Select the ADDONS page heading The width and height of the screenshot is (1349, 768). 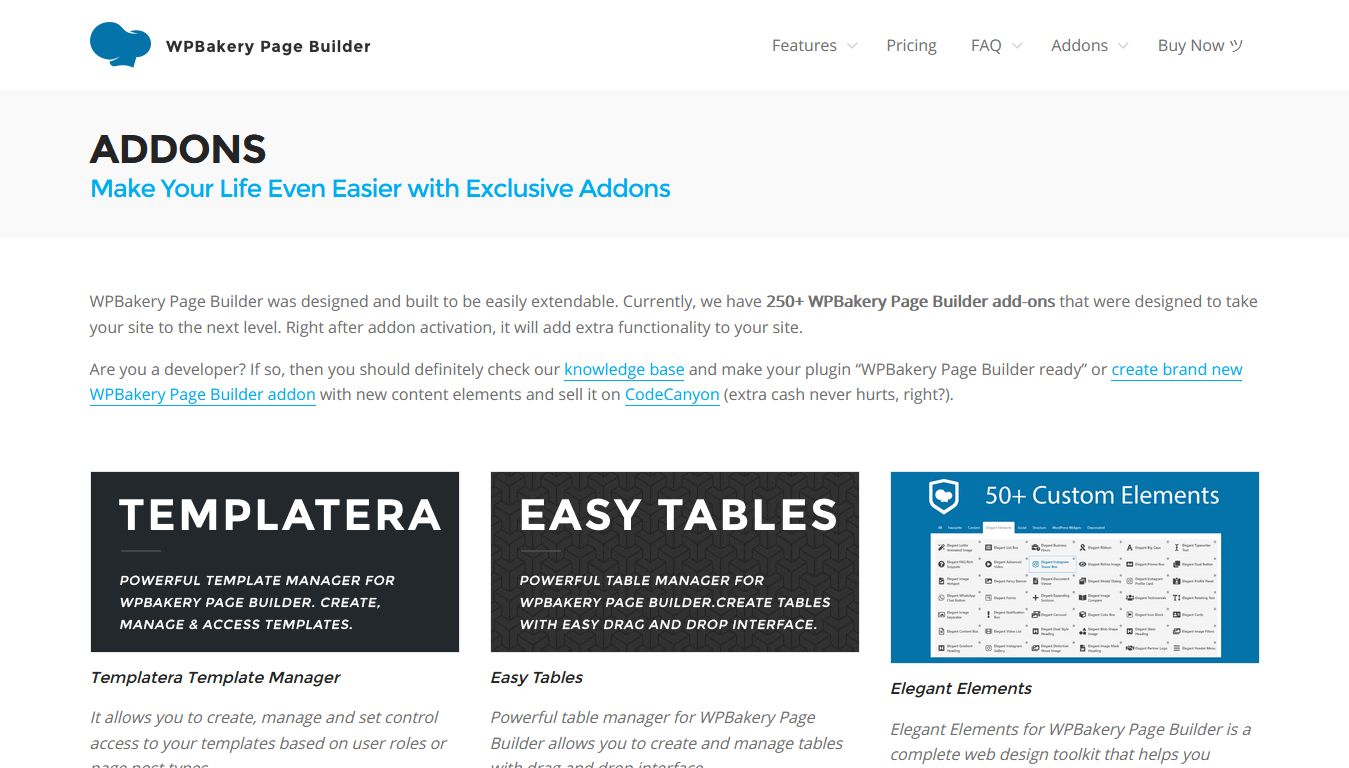(178, 149)
